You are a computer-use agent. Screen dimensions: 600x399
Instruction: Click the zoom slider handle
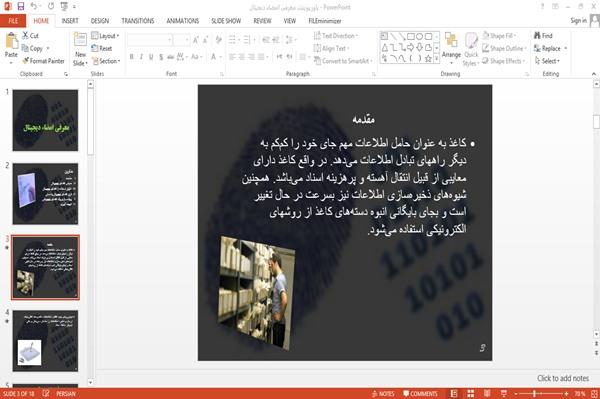(534, 394)
